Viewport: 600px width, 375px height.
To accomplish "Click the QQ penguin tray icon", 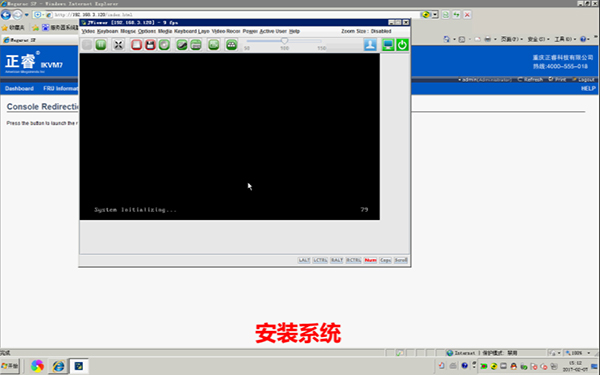I will click(514, 366).
